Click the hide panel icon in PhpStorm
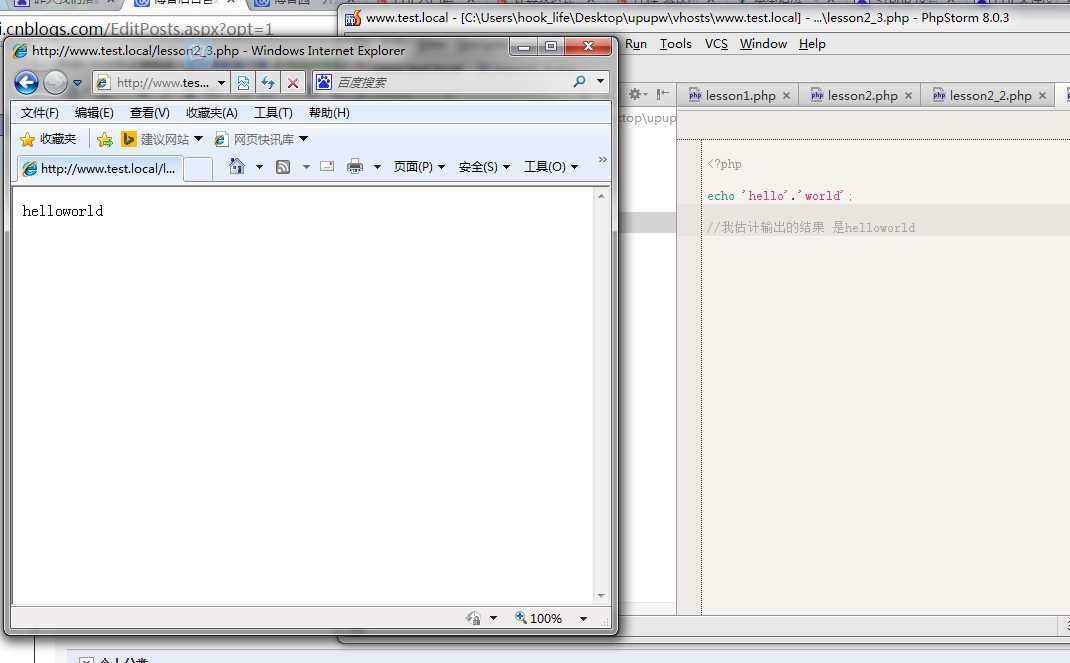Screen dimensions: 1070x663 point(662,94)
